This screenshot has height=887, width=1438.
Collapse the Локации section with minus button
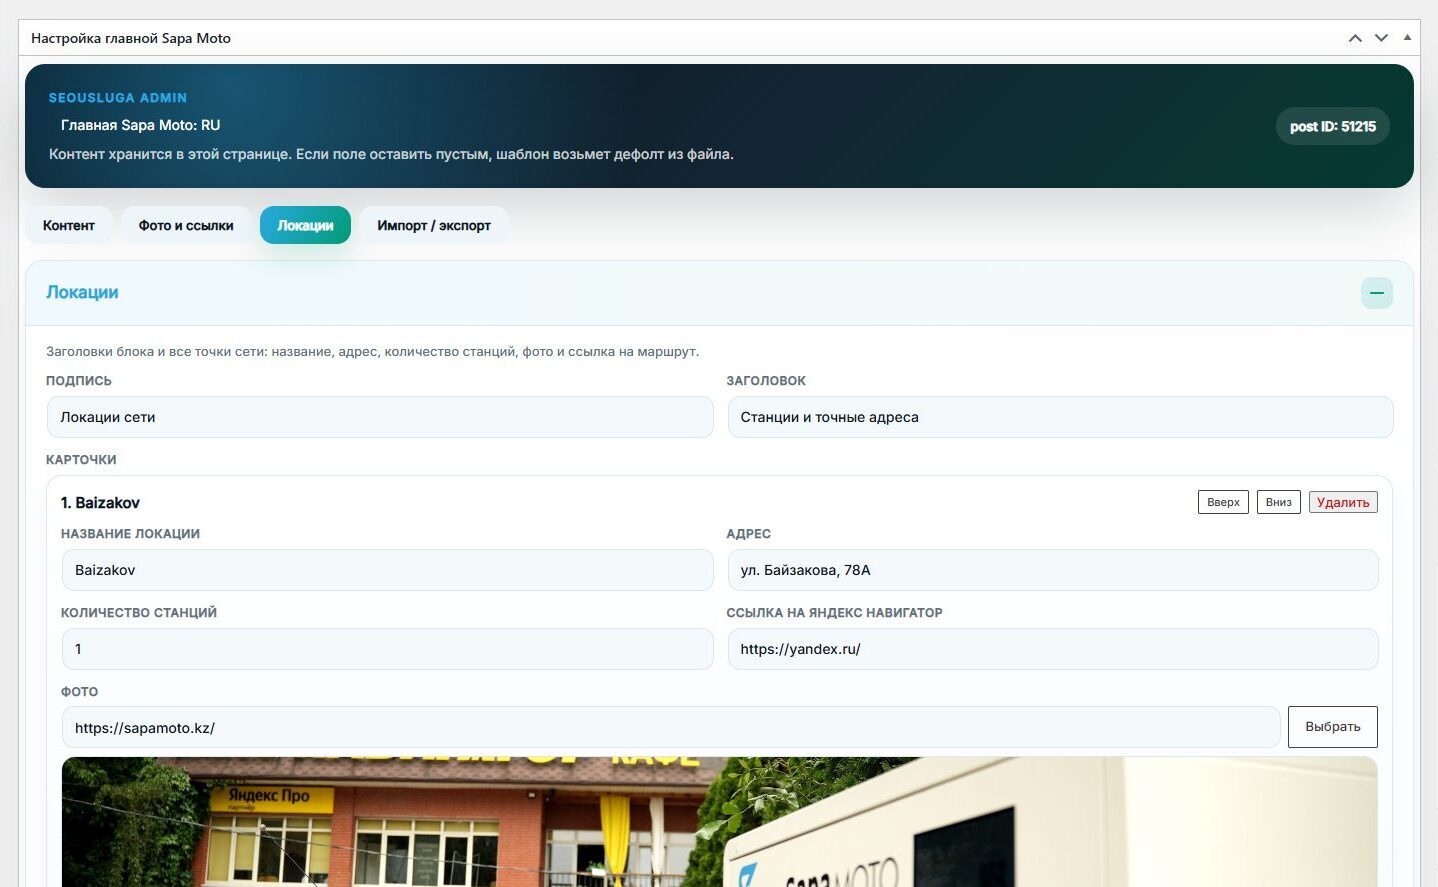(x=1377, y=293)
